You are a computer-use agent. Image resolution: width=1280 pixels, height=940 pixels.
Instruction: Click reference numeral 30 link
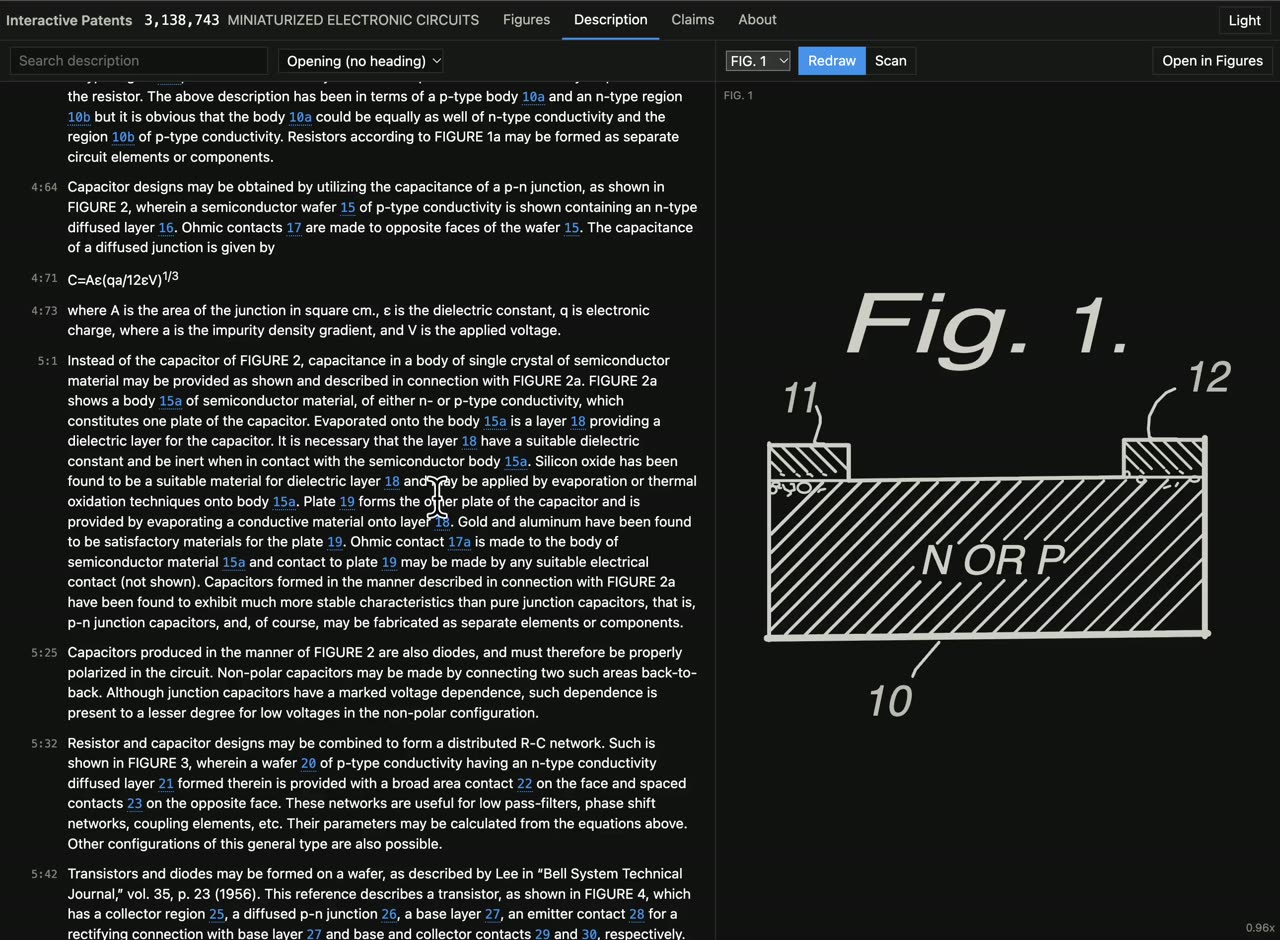point(590,934)
